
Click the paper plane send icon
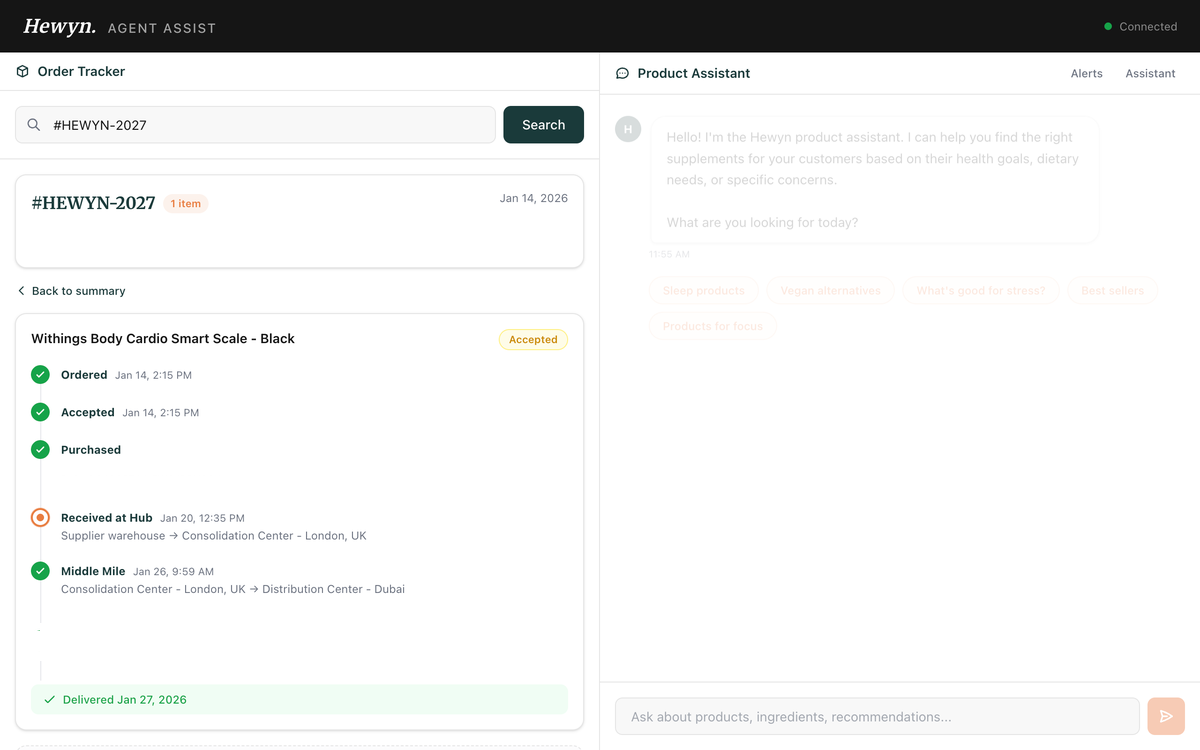(1165, 716)
